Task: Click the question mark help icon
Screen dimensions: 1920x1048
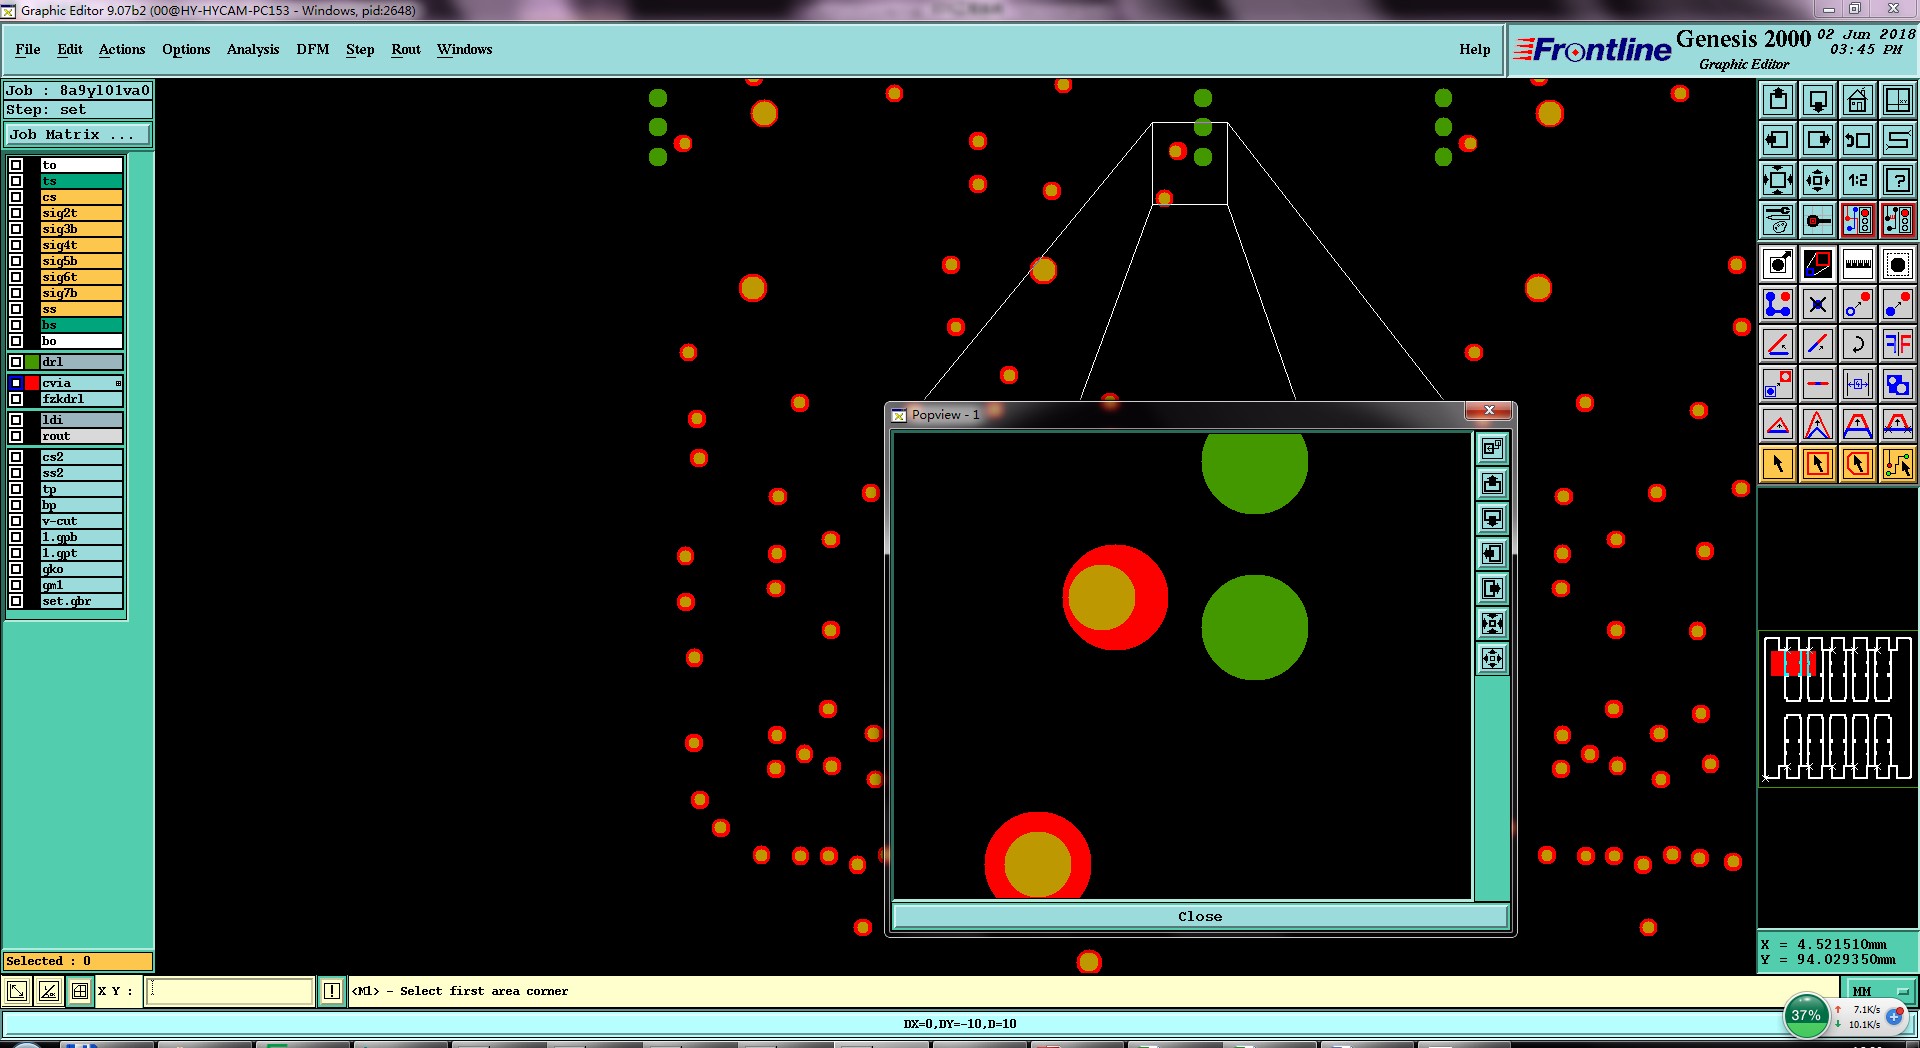Action: pyautogui.click(x=1897, y=180)
